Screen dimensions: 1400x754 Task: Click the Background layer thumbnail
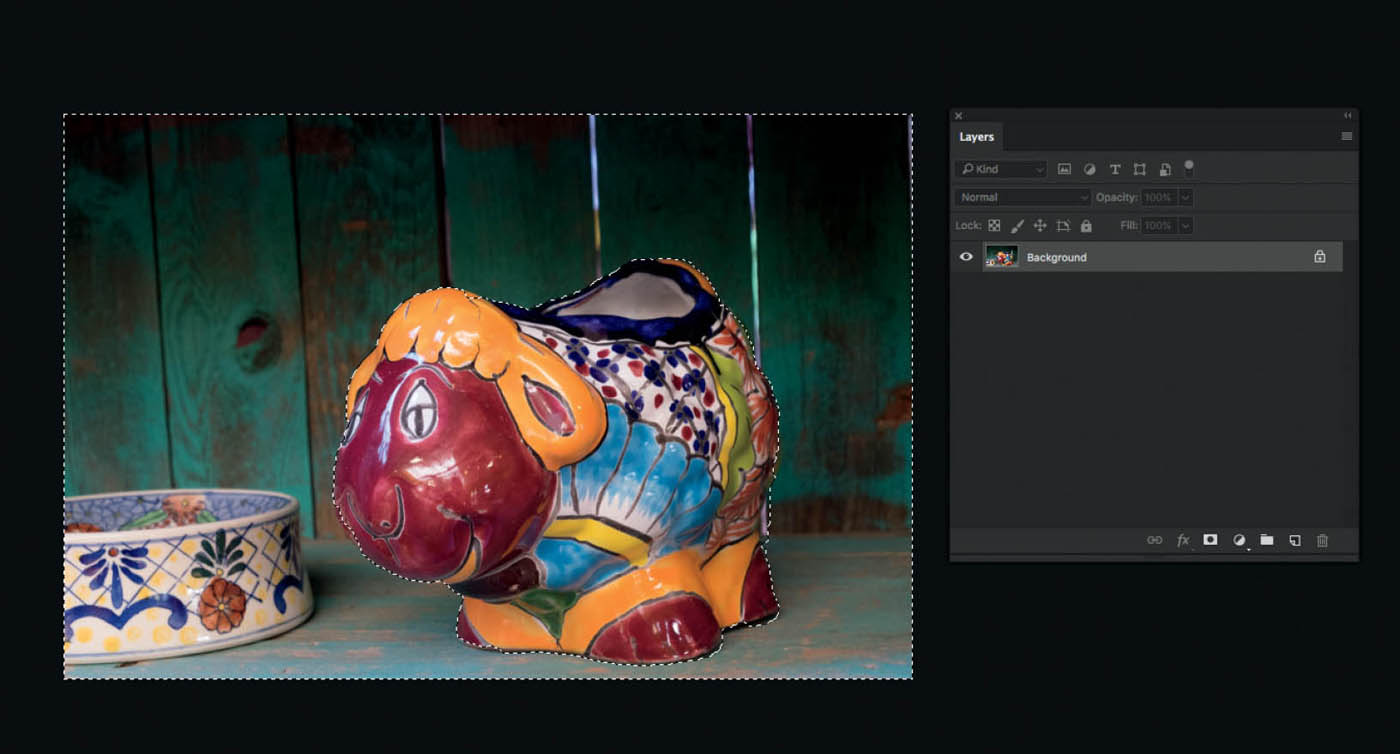(x=1001, y=257)
